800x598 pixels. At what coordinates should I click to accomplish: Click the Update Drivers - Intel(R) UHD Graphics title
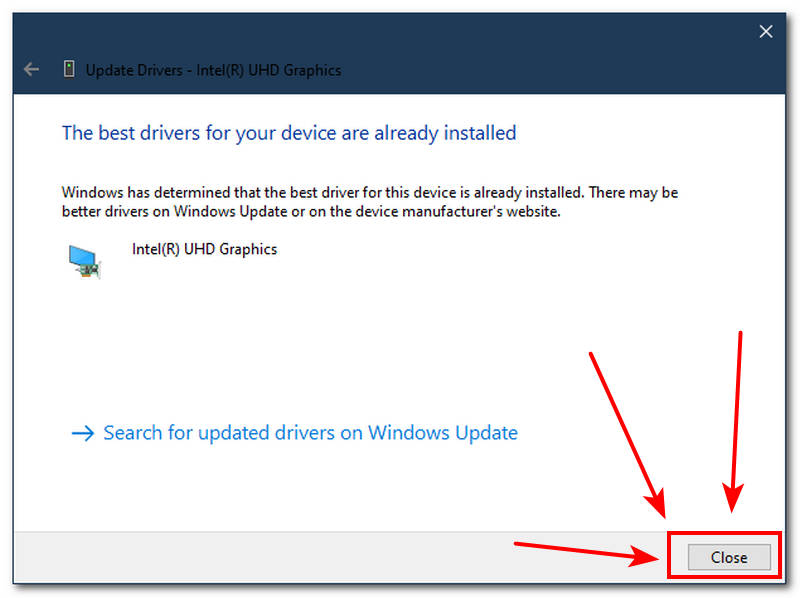(x=213, y=70)
